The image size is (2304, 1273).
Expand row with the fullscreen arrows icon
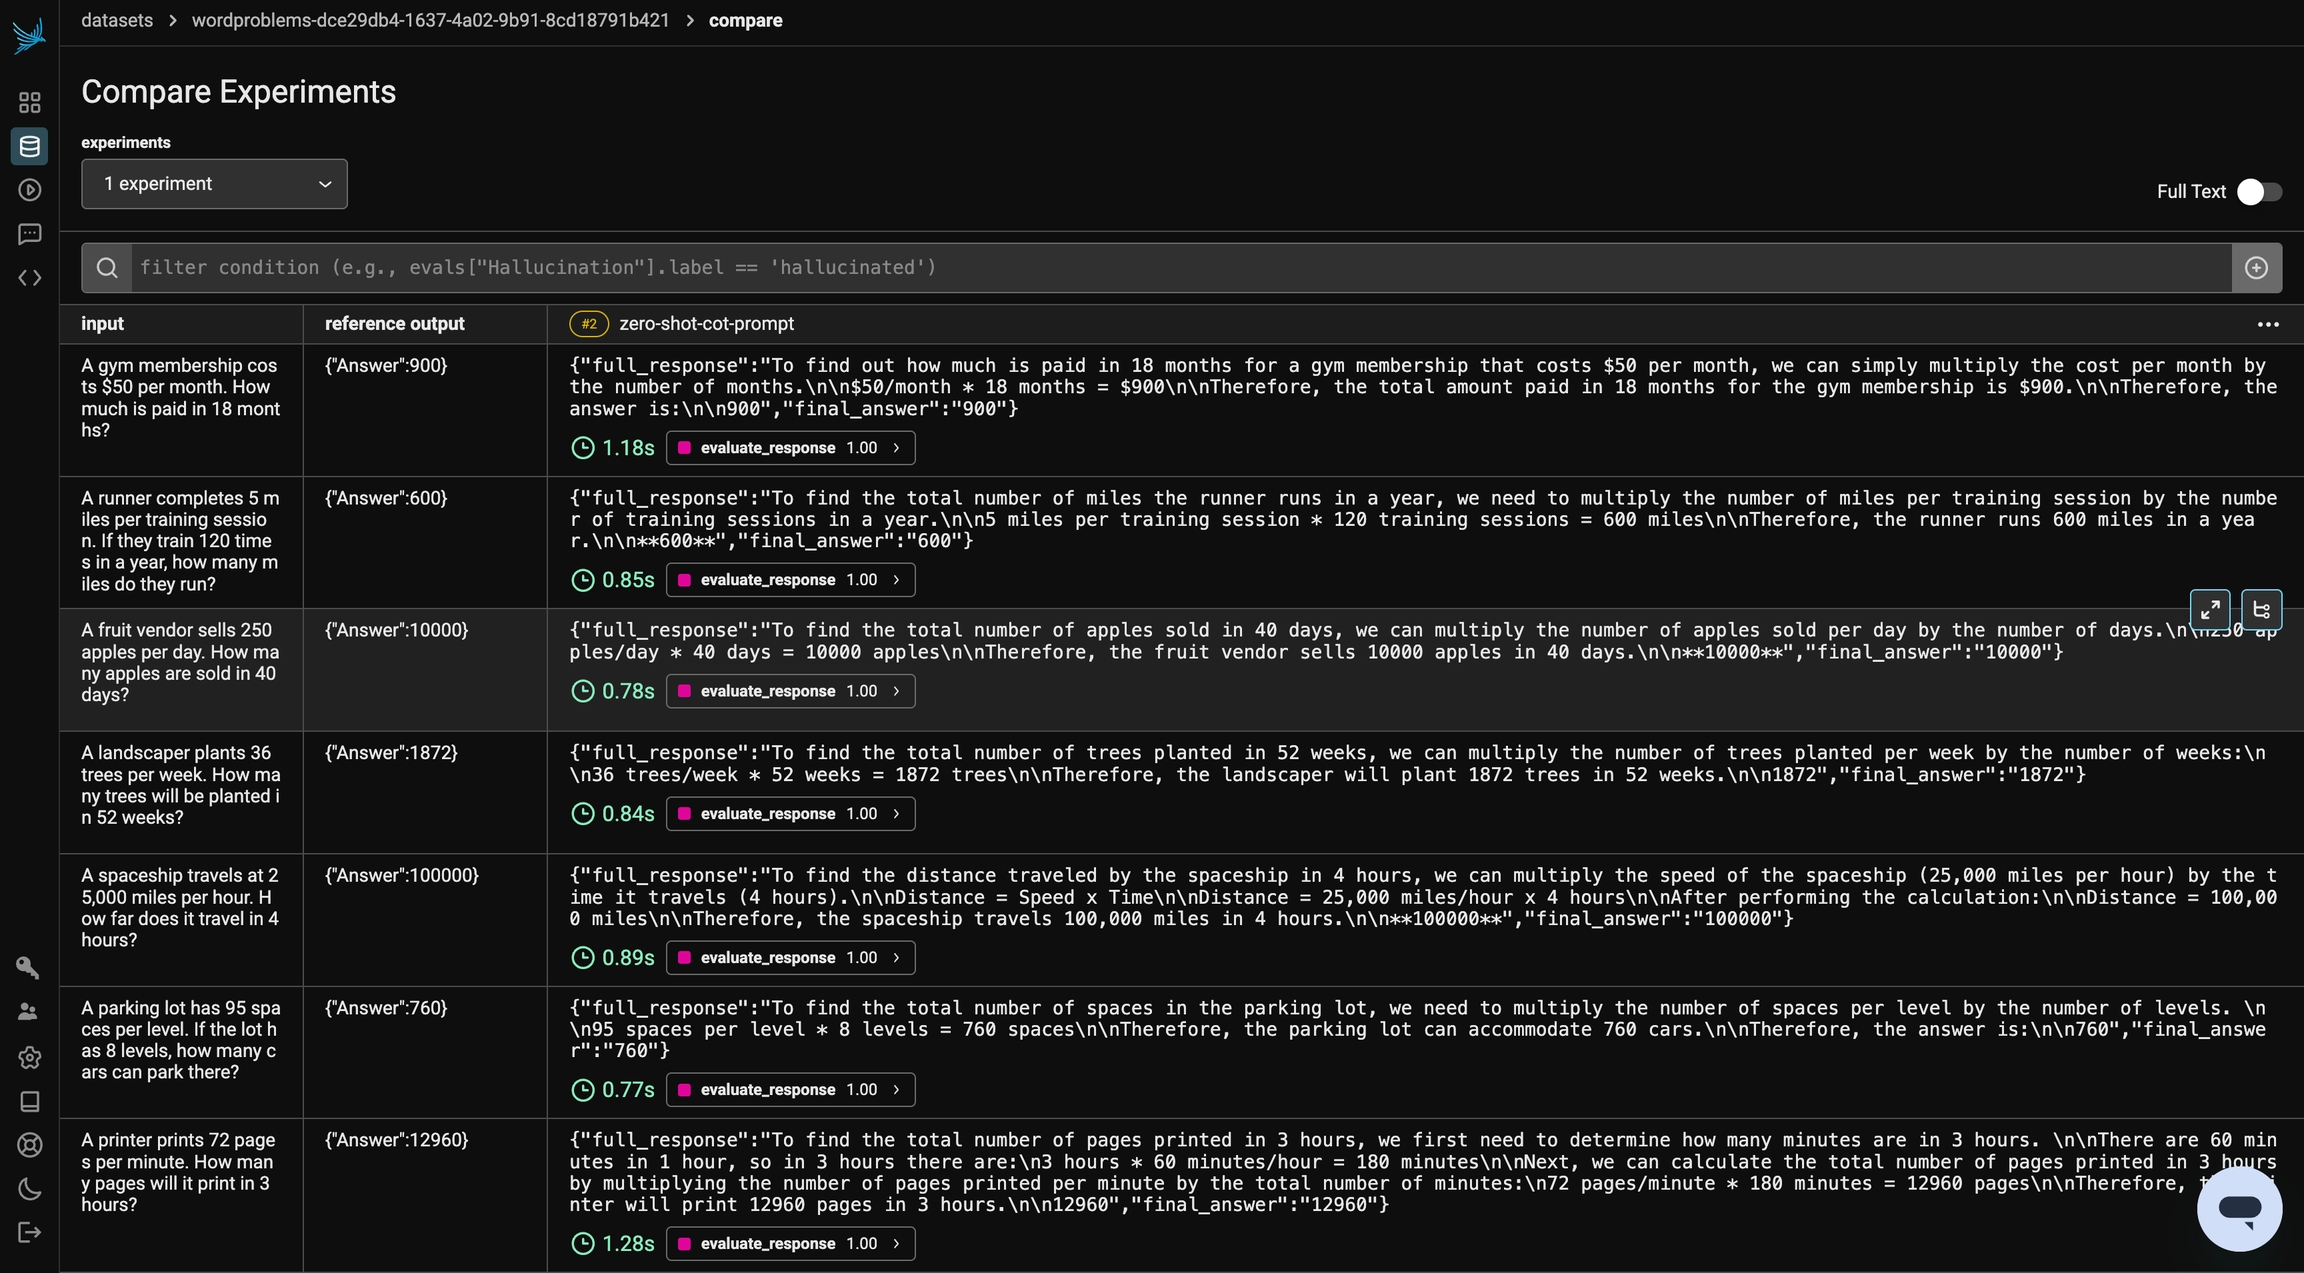pyautogui.click(x=2210, y=609)
